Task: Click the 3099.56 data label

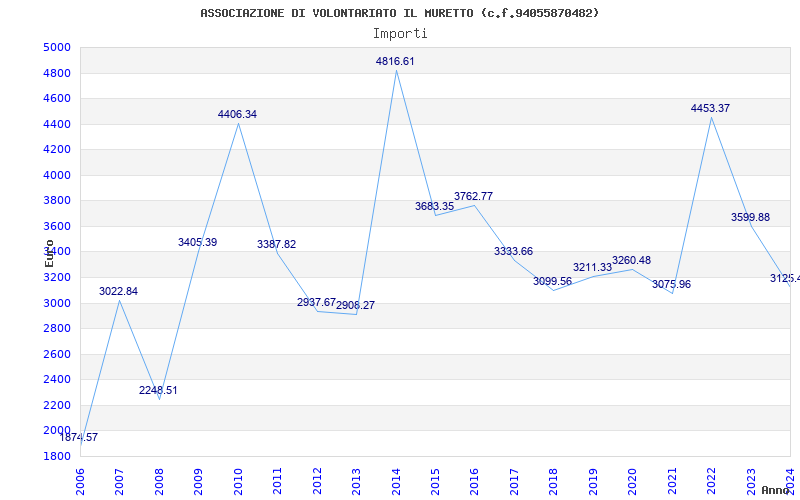Action: point(553,282)
